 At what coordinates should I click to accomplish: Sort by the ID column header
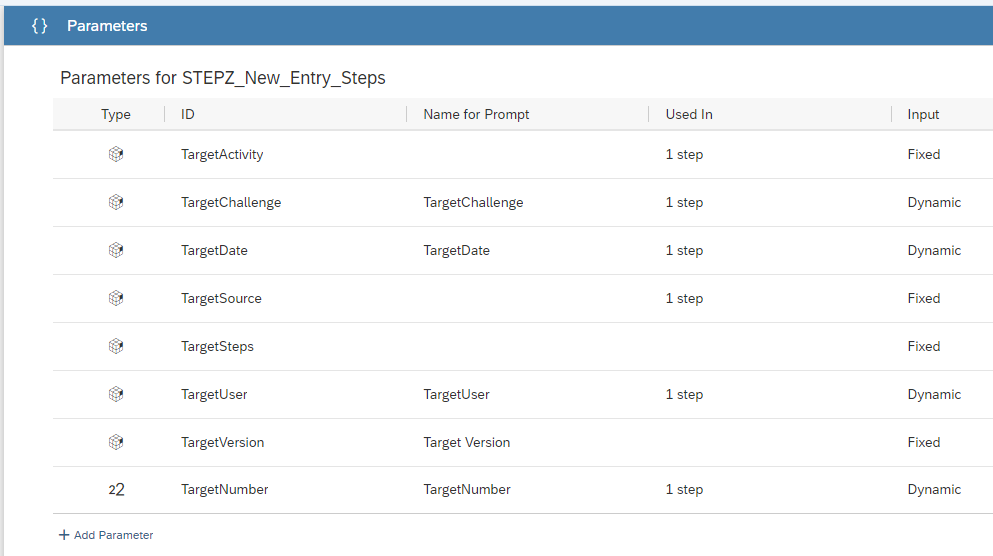(187, 115)
